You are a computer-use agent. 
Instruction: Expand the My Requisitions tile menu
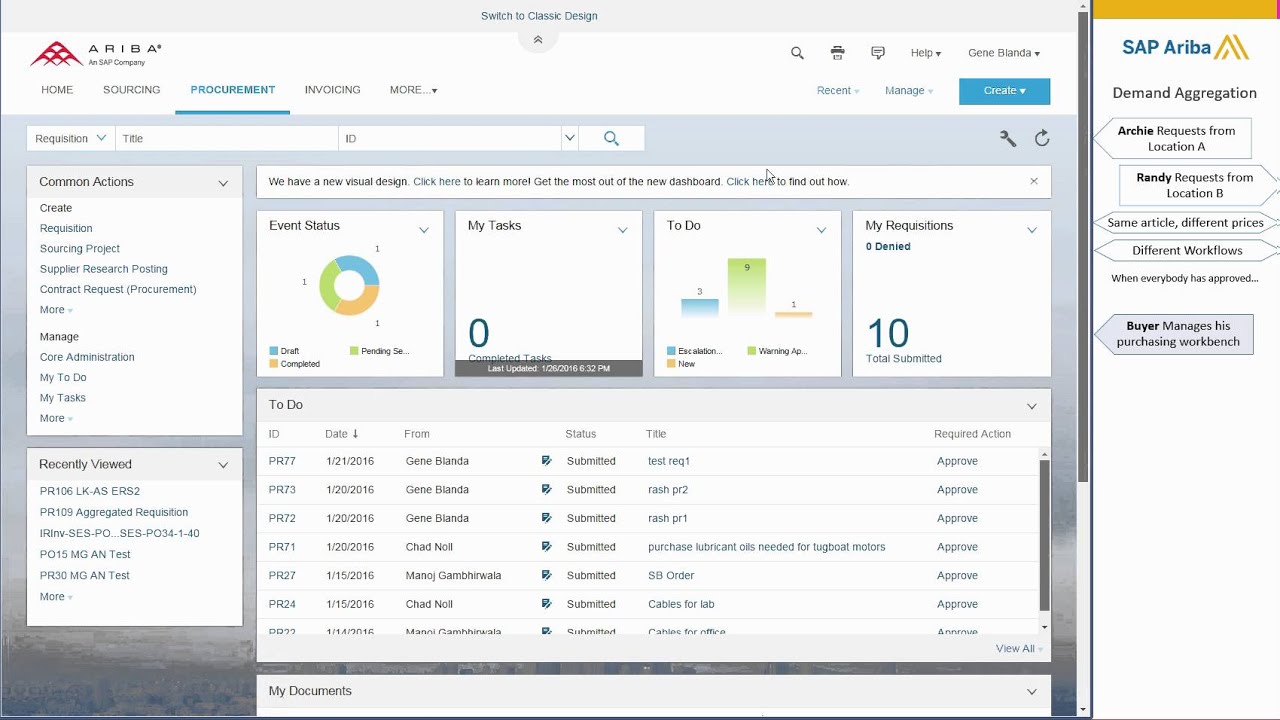[1032, 230]
